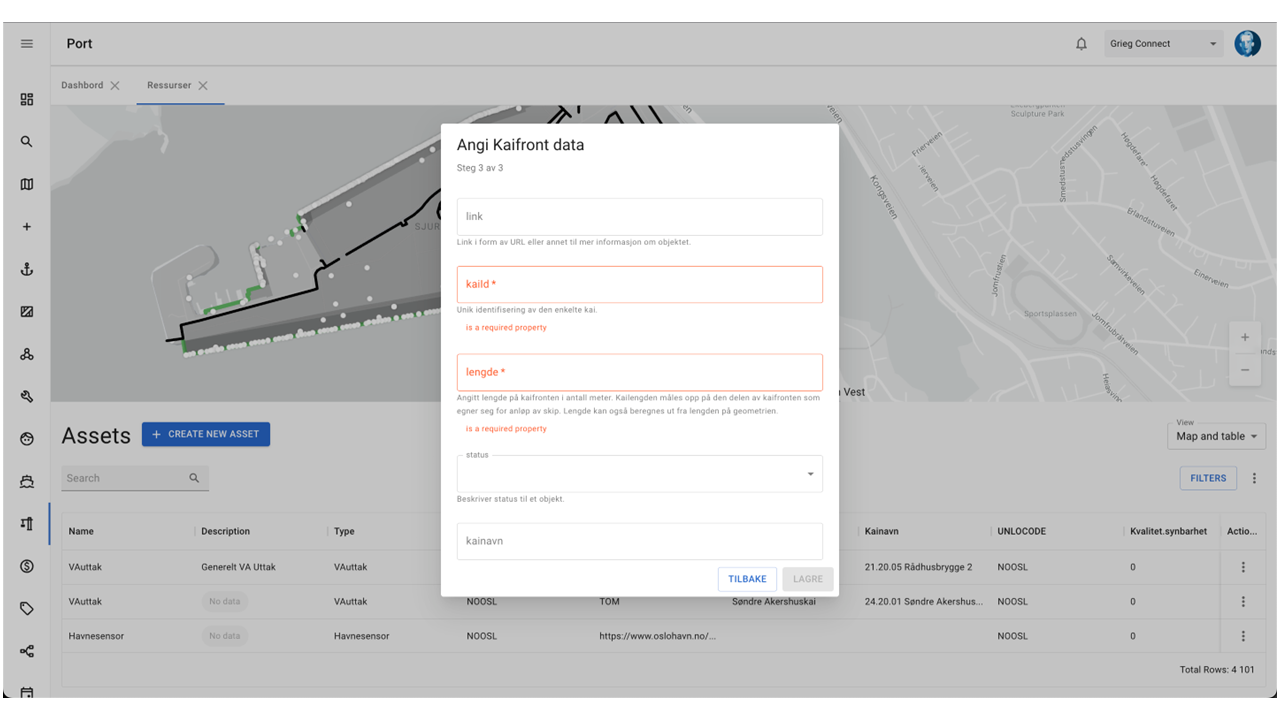Open the row actions menu for Havnesensor
The image size is (1280, 720).
click(1243, 636)
